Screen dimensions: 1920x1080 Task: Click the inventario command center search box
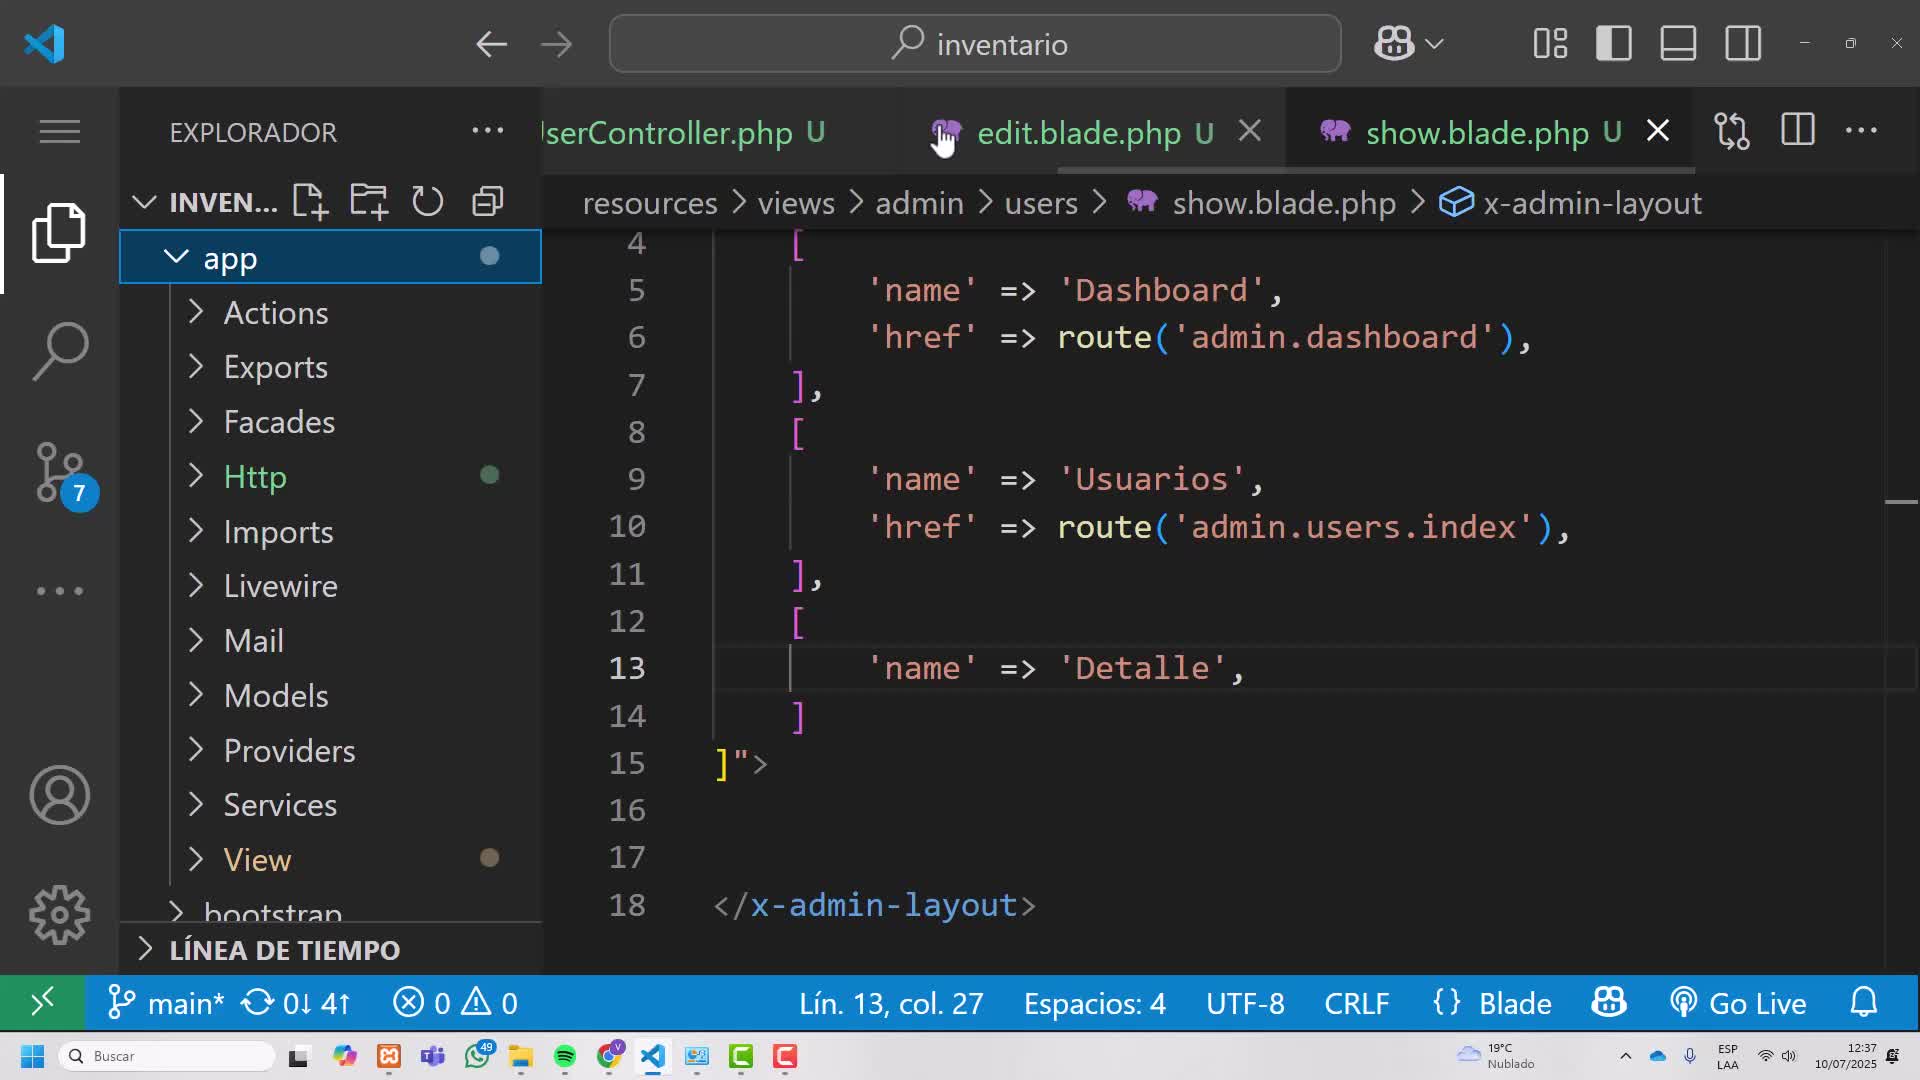[975, 44]
